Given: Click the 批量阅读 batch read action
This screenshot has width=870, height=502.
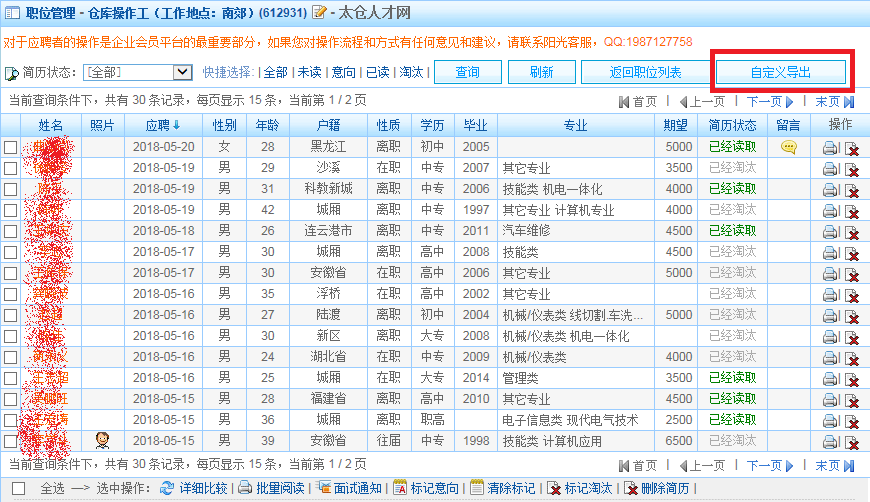Looking at the screenshot, I should (x=272, y=488).
